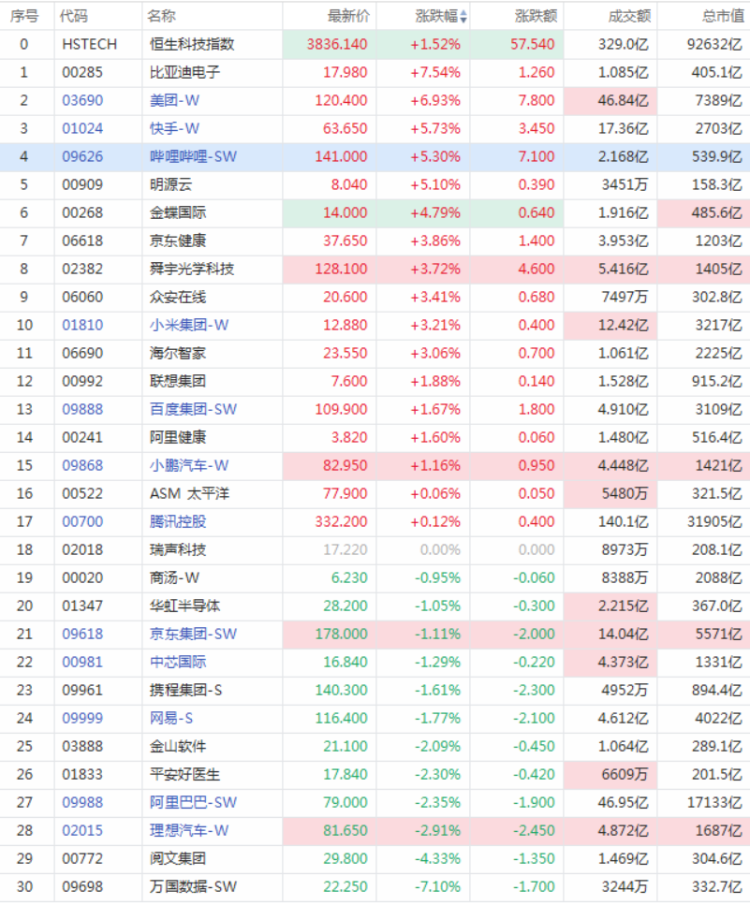Open the 京东集团-SW stock link
The height and width of the screenshot is (905, 750).
[193, 634]
